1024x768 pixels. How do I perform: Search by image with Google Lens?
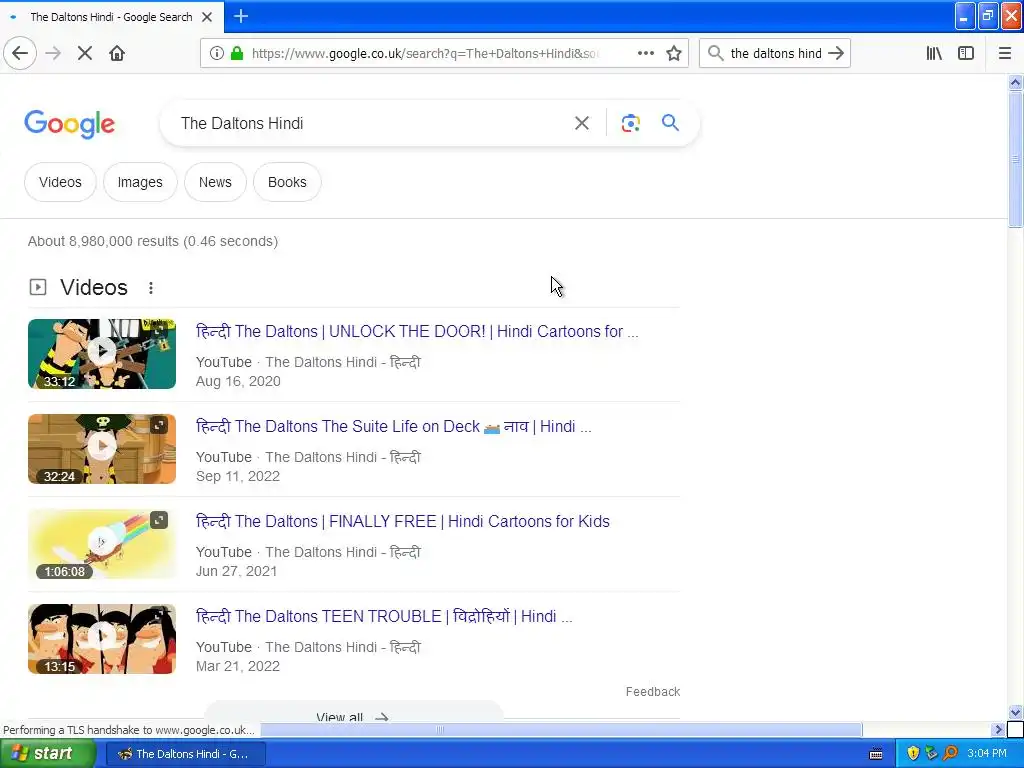point(630,123)
